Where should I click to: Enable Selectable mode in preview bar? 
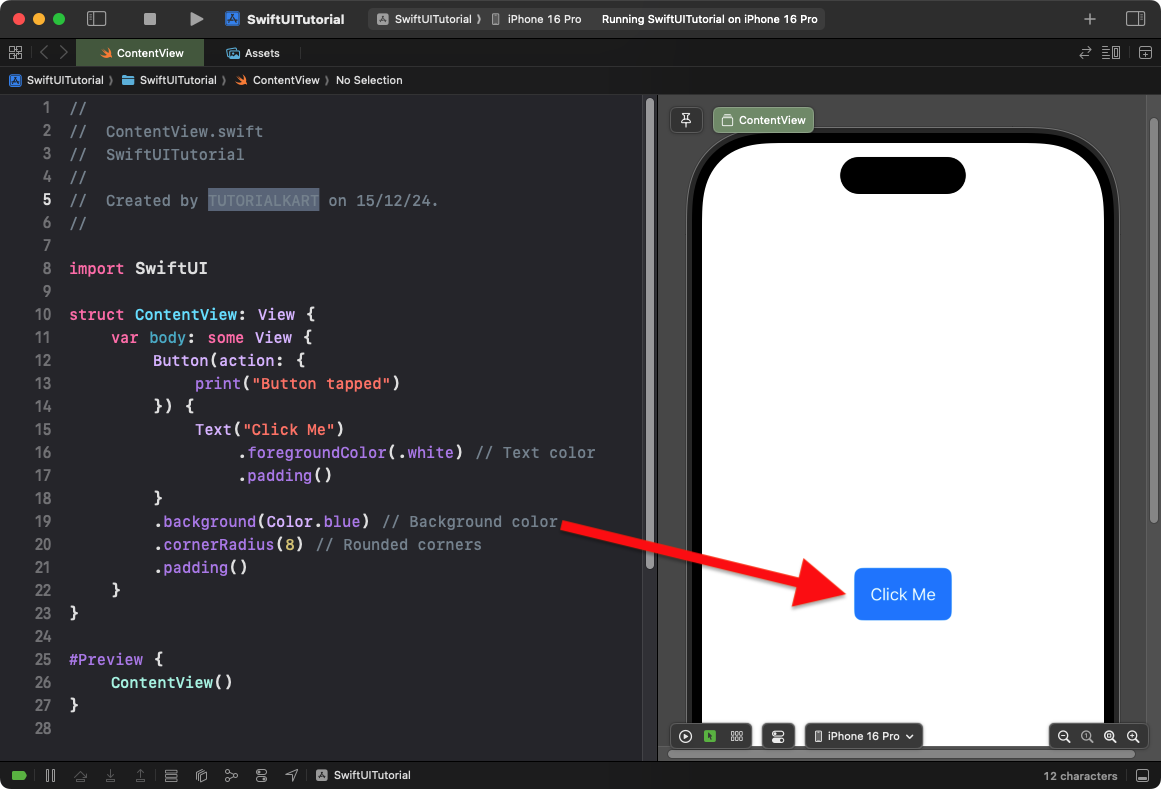[710, 735]
